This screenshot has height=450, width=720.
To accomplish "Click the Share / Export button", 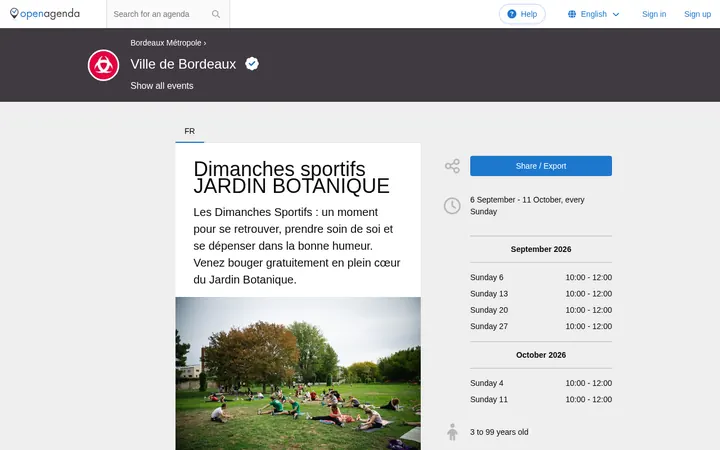I will pos(540,166).
